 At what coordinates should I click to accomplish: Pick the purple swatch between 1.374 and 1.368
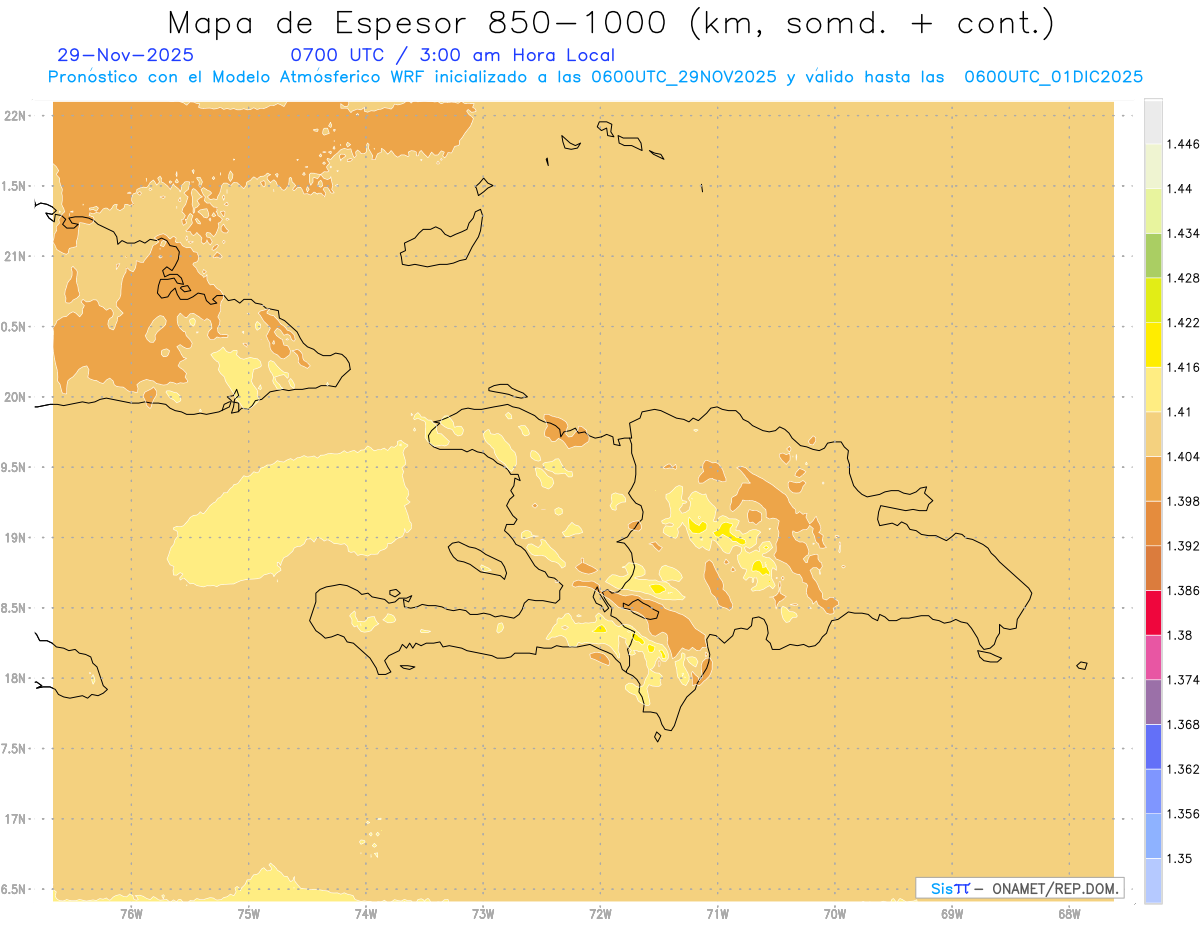[1153, 702]
